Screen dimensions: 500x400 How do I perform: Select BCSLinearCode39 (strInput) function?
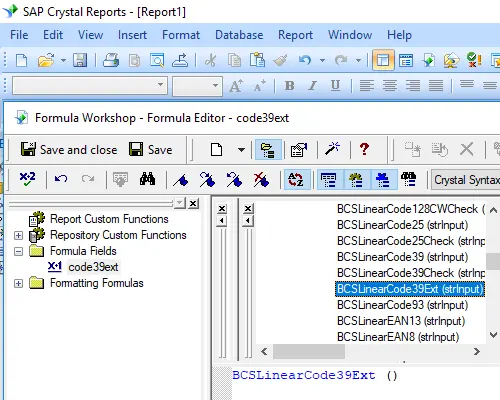coord(402,257)
